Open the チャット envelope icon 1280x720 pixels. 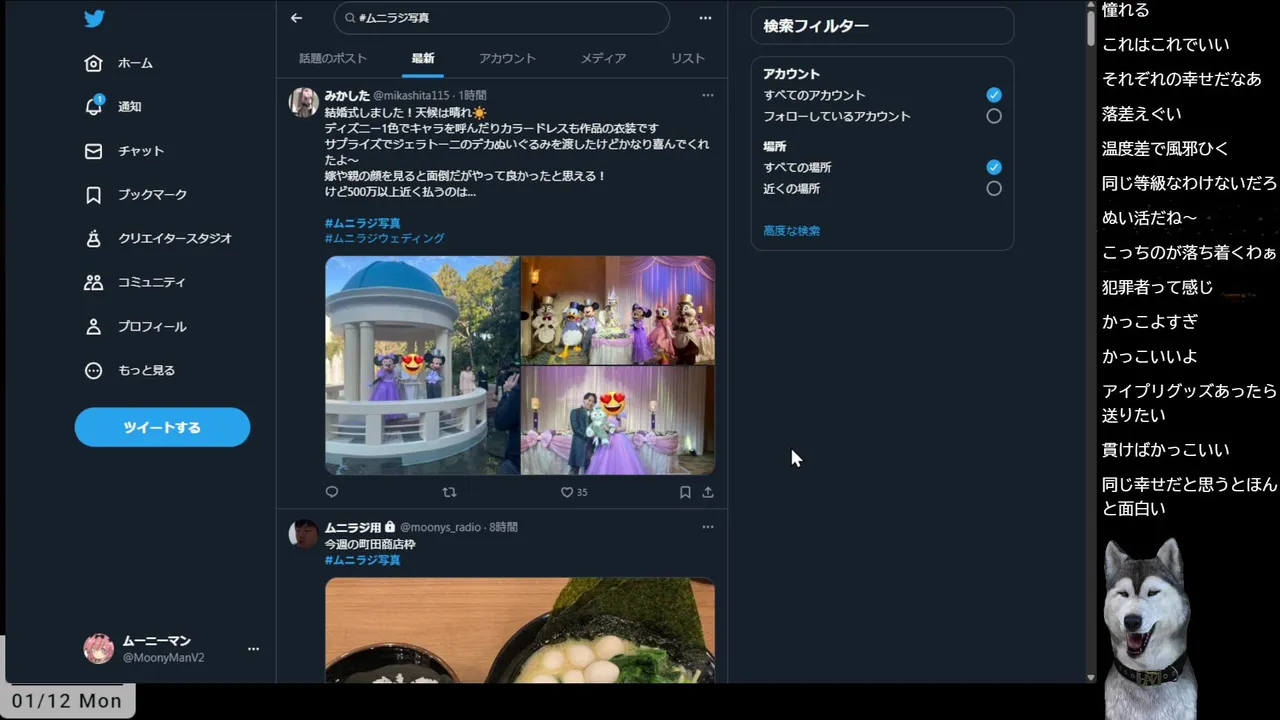(93, 151)
